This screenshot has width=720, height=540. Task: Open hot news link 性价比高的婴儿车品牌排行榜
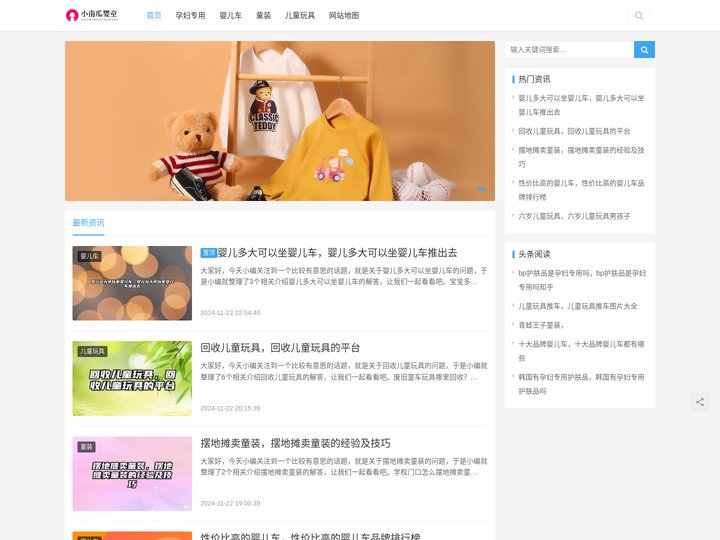(x=581, y=190)
